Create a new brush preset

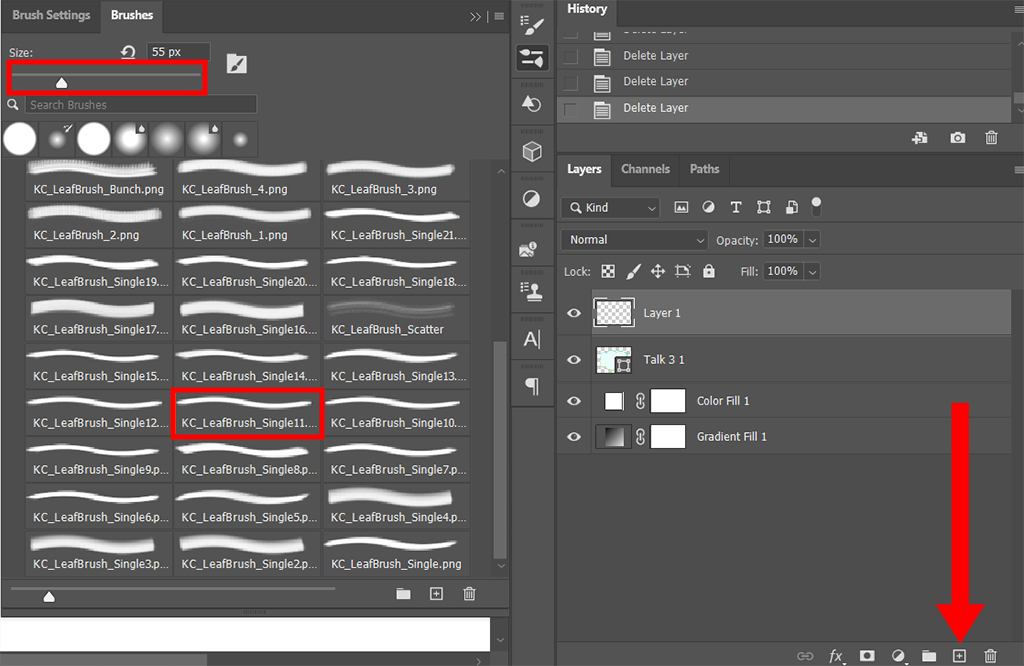click(x=436, y=594)
